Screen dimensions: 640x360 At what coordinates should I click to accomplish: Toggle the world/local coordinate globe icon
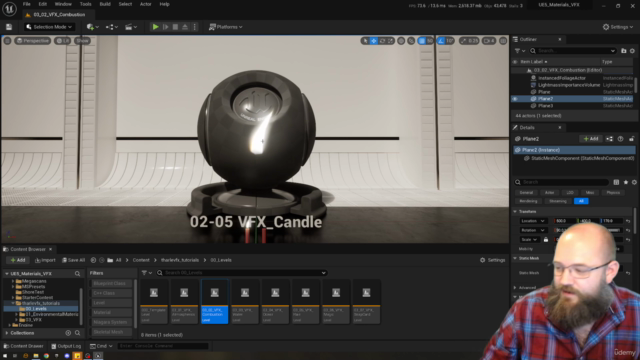click(x=401, y=41)
